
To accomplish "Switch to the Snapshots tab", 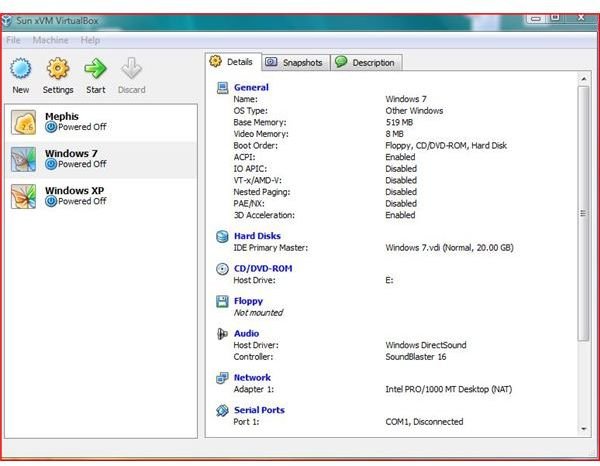I will [296, 63].
